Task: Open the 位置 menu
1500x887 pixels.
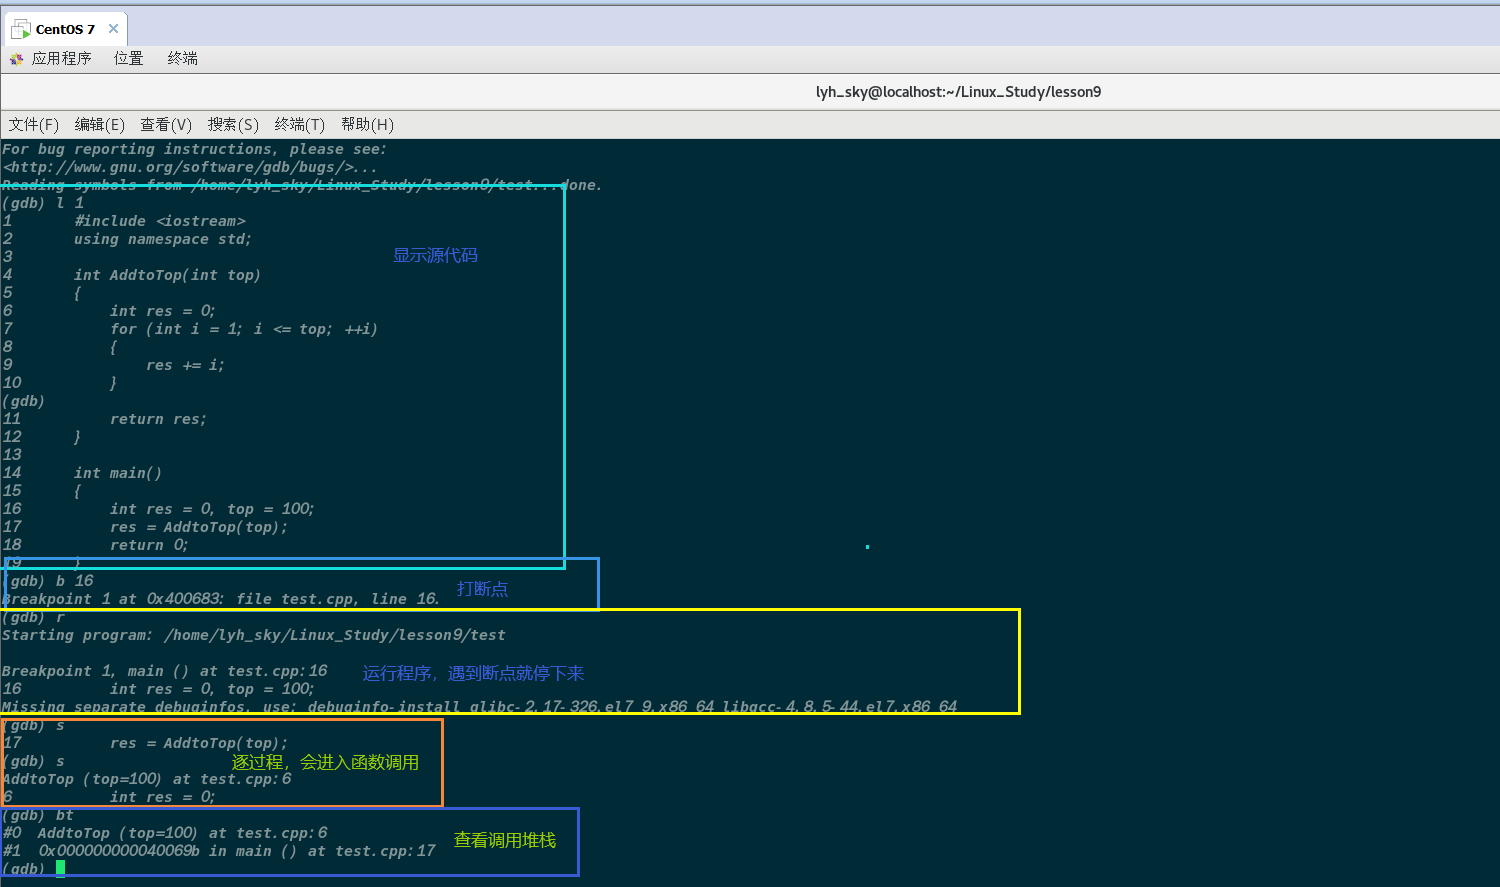Action: click(x=129, y=59)
